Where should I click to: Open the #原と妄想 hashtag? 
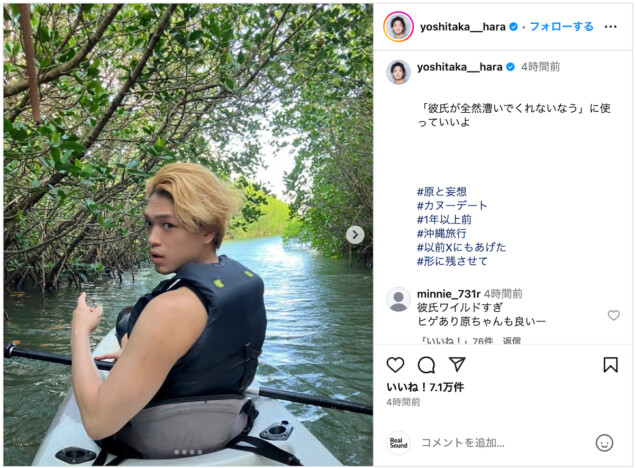coord(442,191)
